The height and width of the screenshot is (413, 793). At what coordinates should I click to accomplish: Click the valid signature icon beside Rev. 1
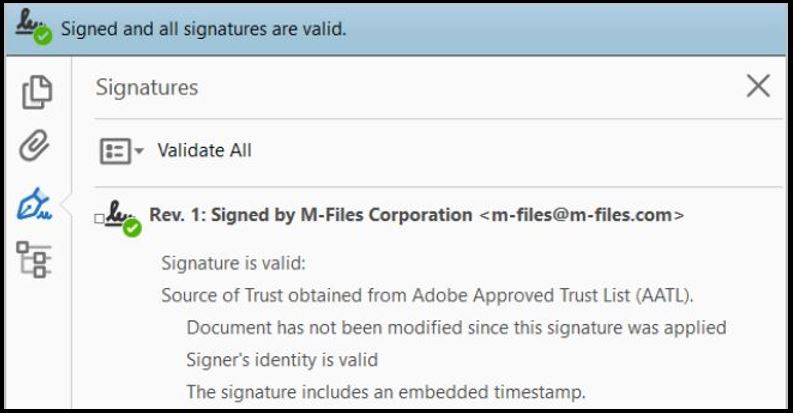[x=123, y=218]
